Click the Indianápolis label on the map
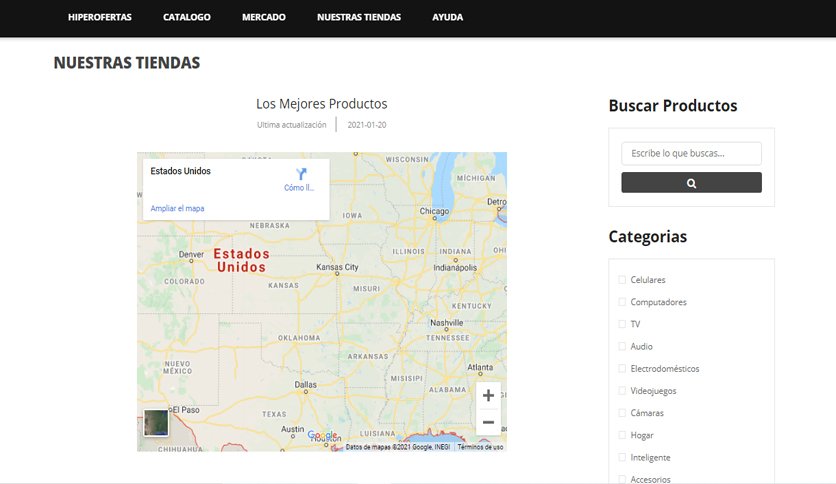Screen dimensions: 836x484 point(455,268)
